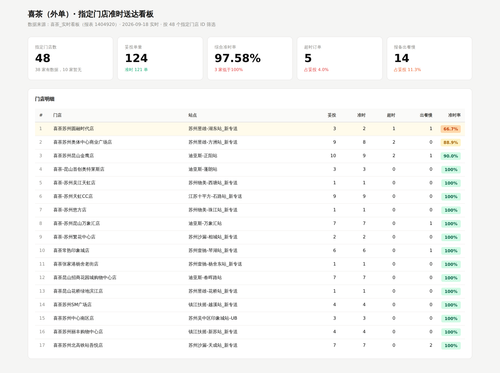The image size is (500, 373).
Task: Click the slow-prep value 2 in row 17
Action: [x=431, y=345]
